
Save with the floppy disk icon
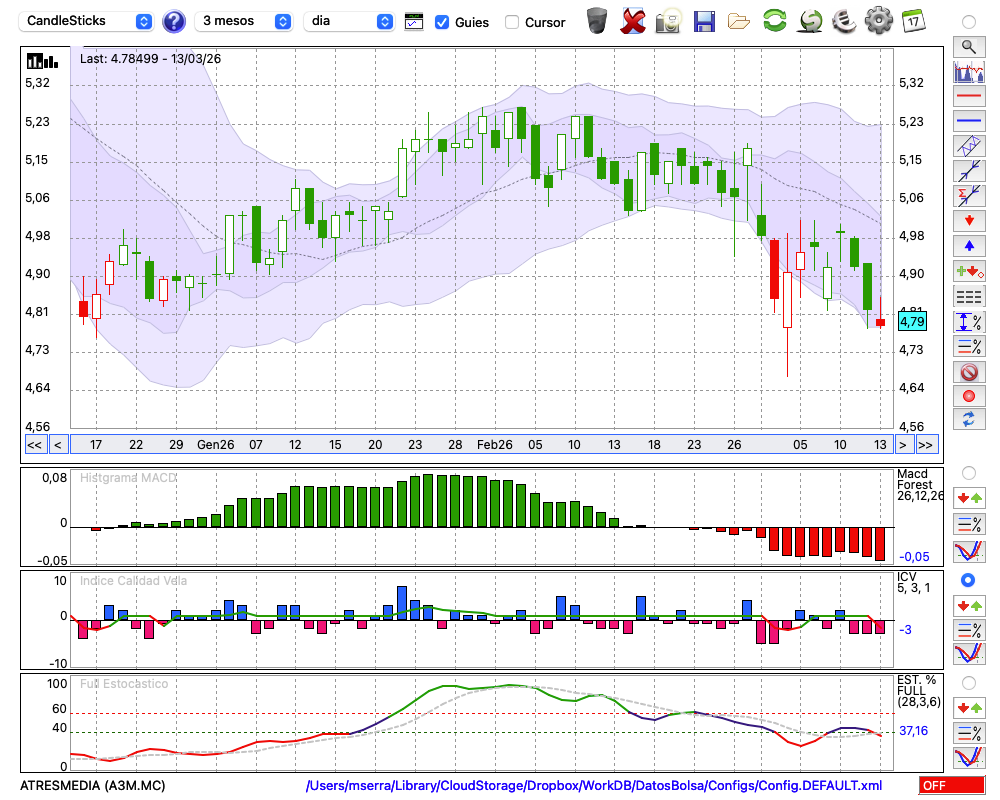[704, 21]
